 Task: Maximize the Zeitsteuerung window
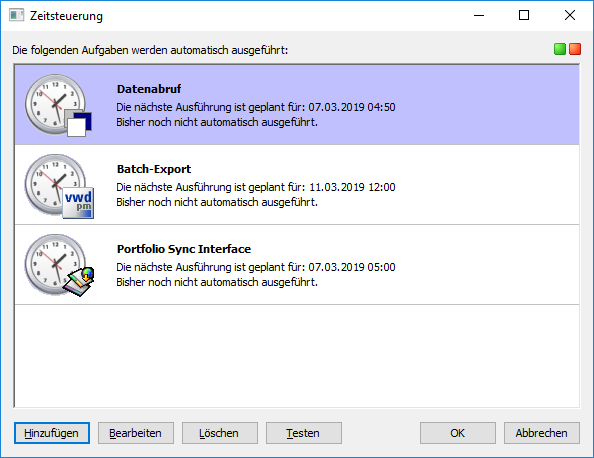point(524,16)
